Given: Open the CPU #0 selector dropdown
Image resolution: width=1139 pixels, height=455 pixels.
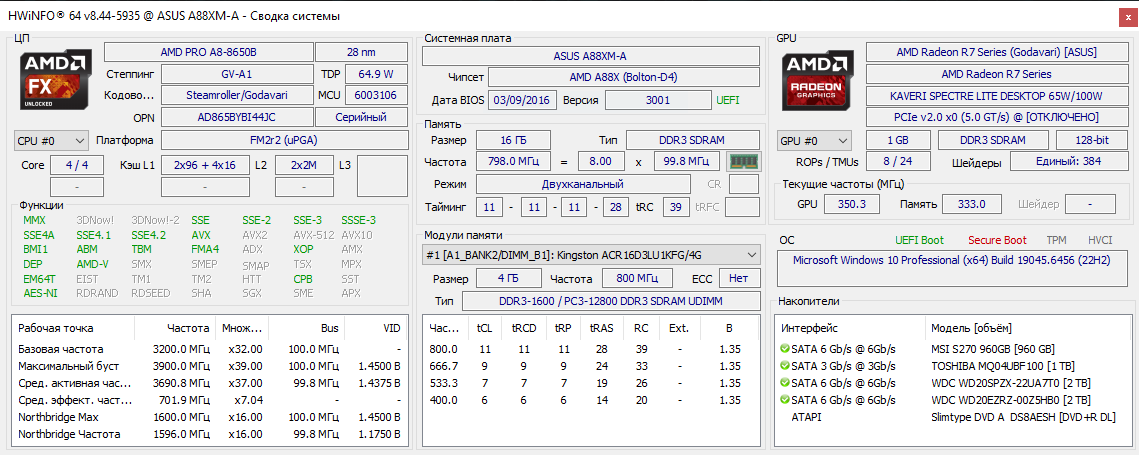Looking at the screenshot, I should (51, 140).
